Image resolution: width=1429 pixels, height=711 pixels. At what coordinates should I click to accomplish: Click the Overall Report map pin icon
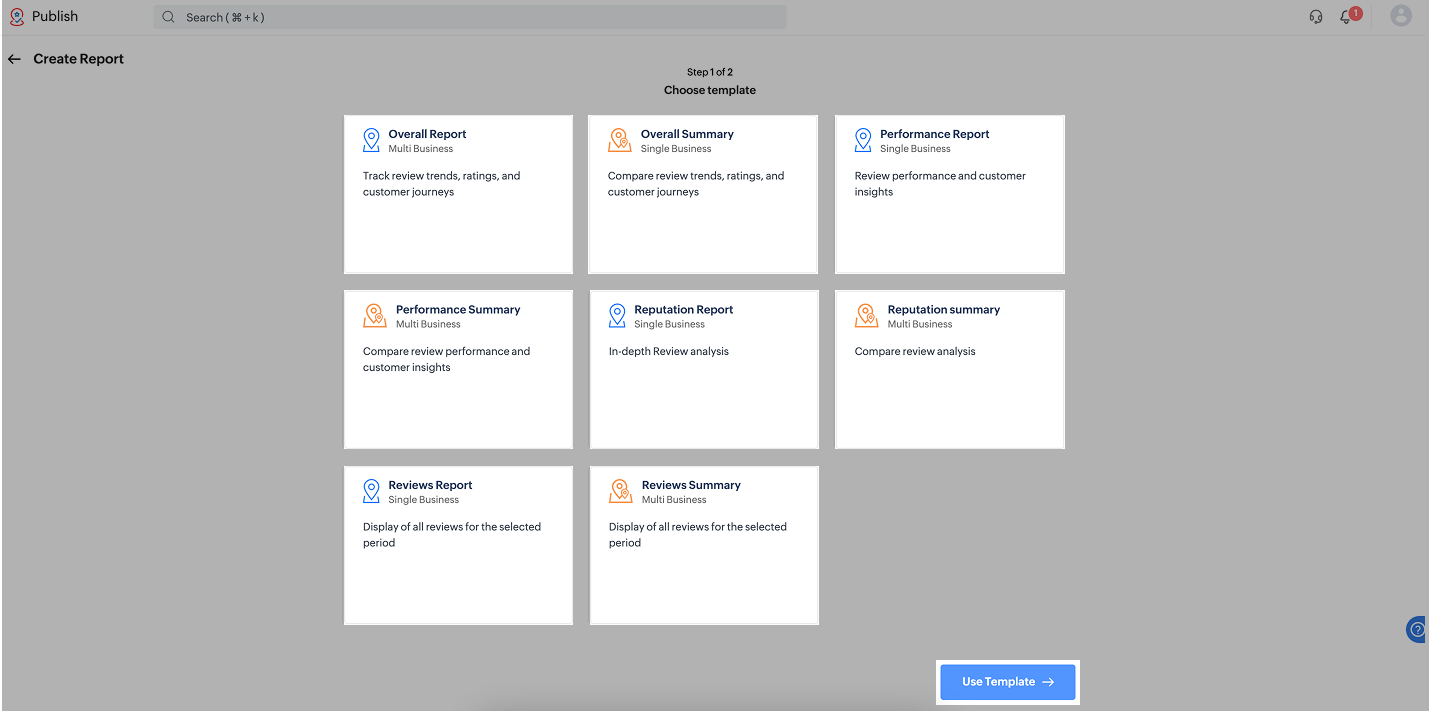click(x=371, y=140)
